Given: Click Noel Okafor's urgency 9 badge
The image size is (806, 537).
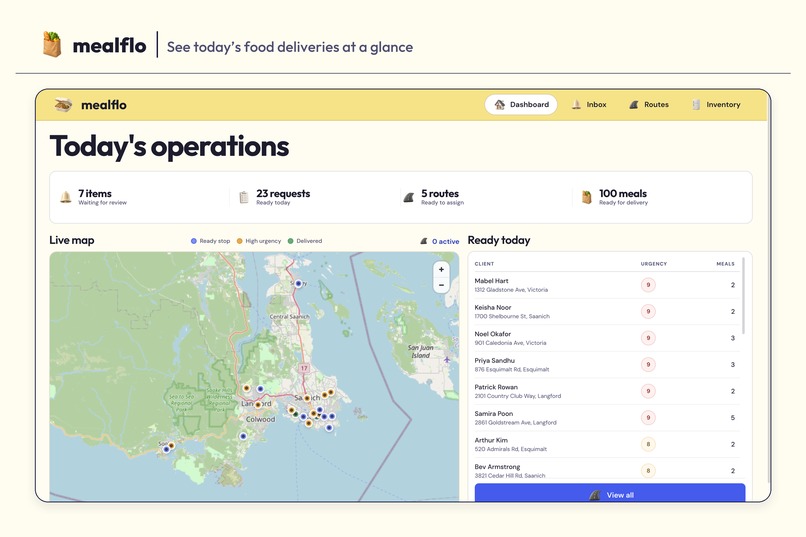Looking at the screenshot, I should click(648, 338).
